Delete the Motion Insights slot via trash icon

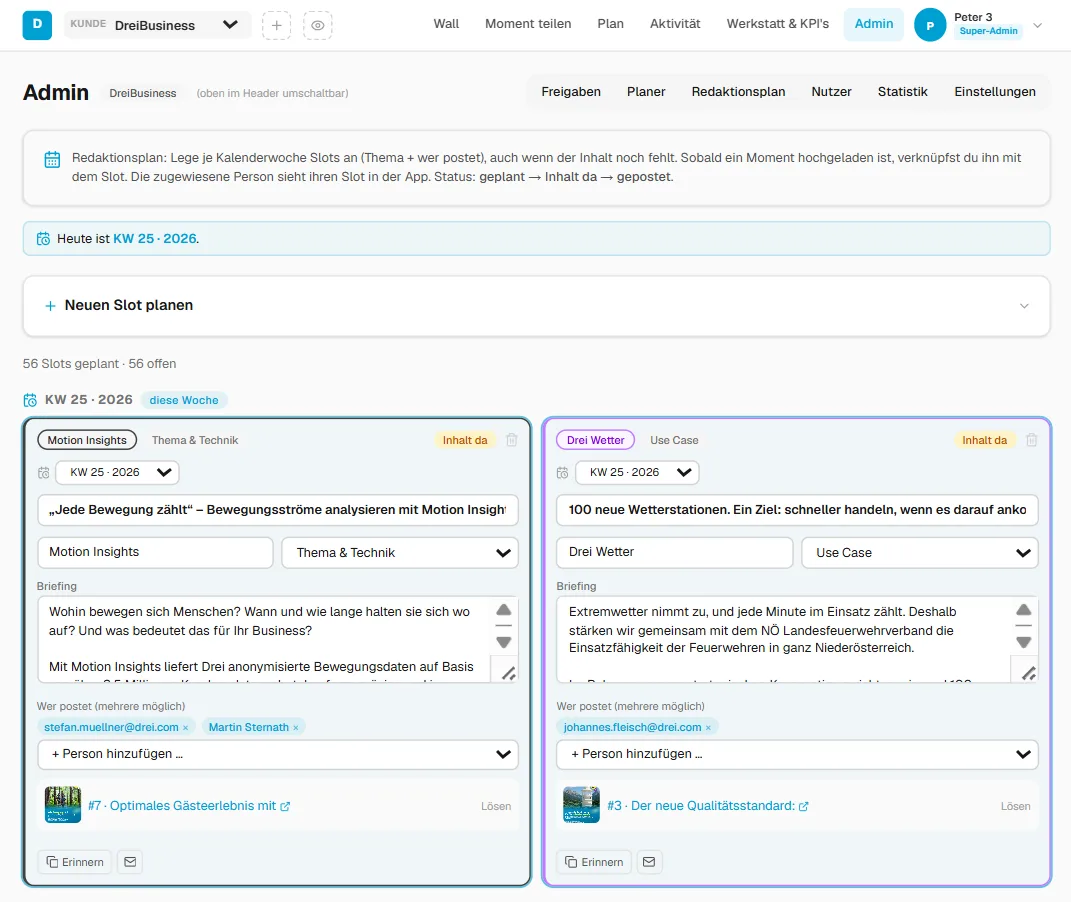(512, 440)
